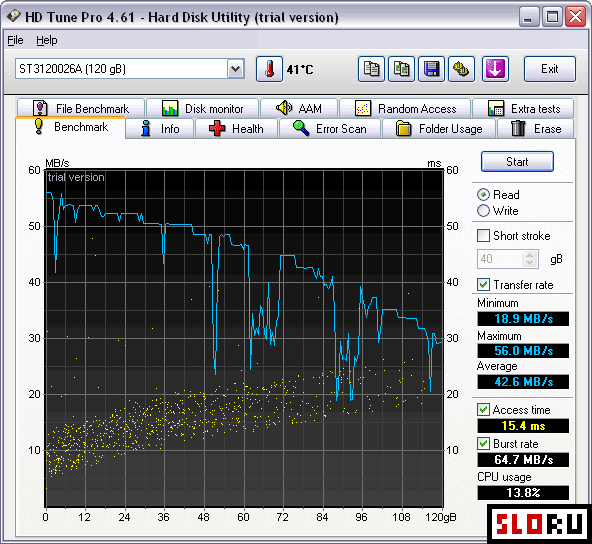Click the temperature thermometer icon
592x544 pixels.
(x=269, y=69)
